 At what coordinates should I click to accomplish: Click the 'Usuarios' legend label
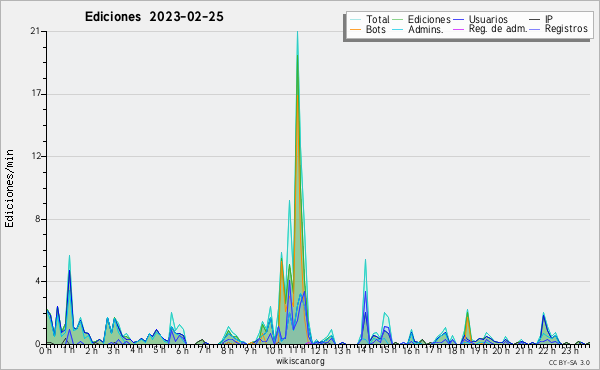488,19
